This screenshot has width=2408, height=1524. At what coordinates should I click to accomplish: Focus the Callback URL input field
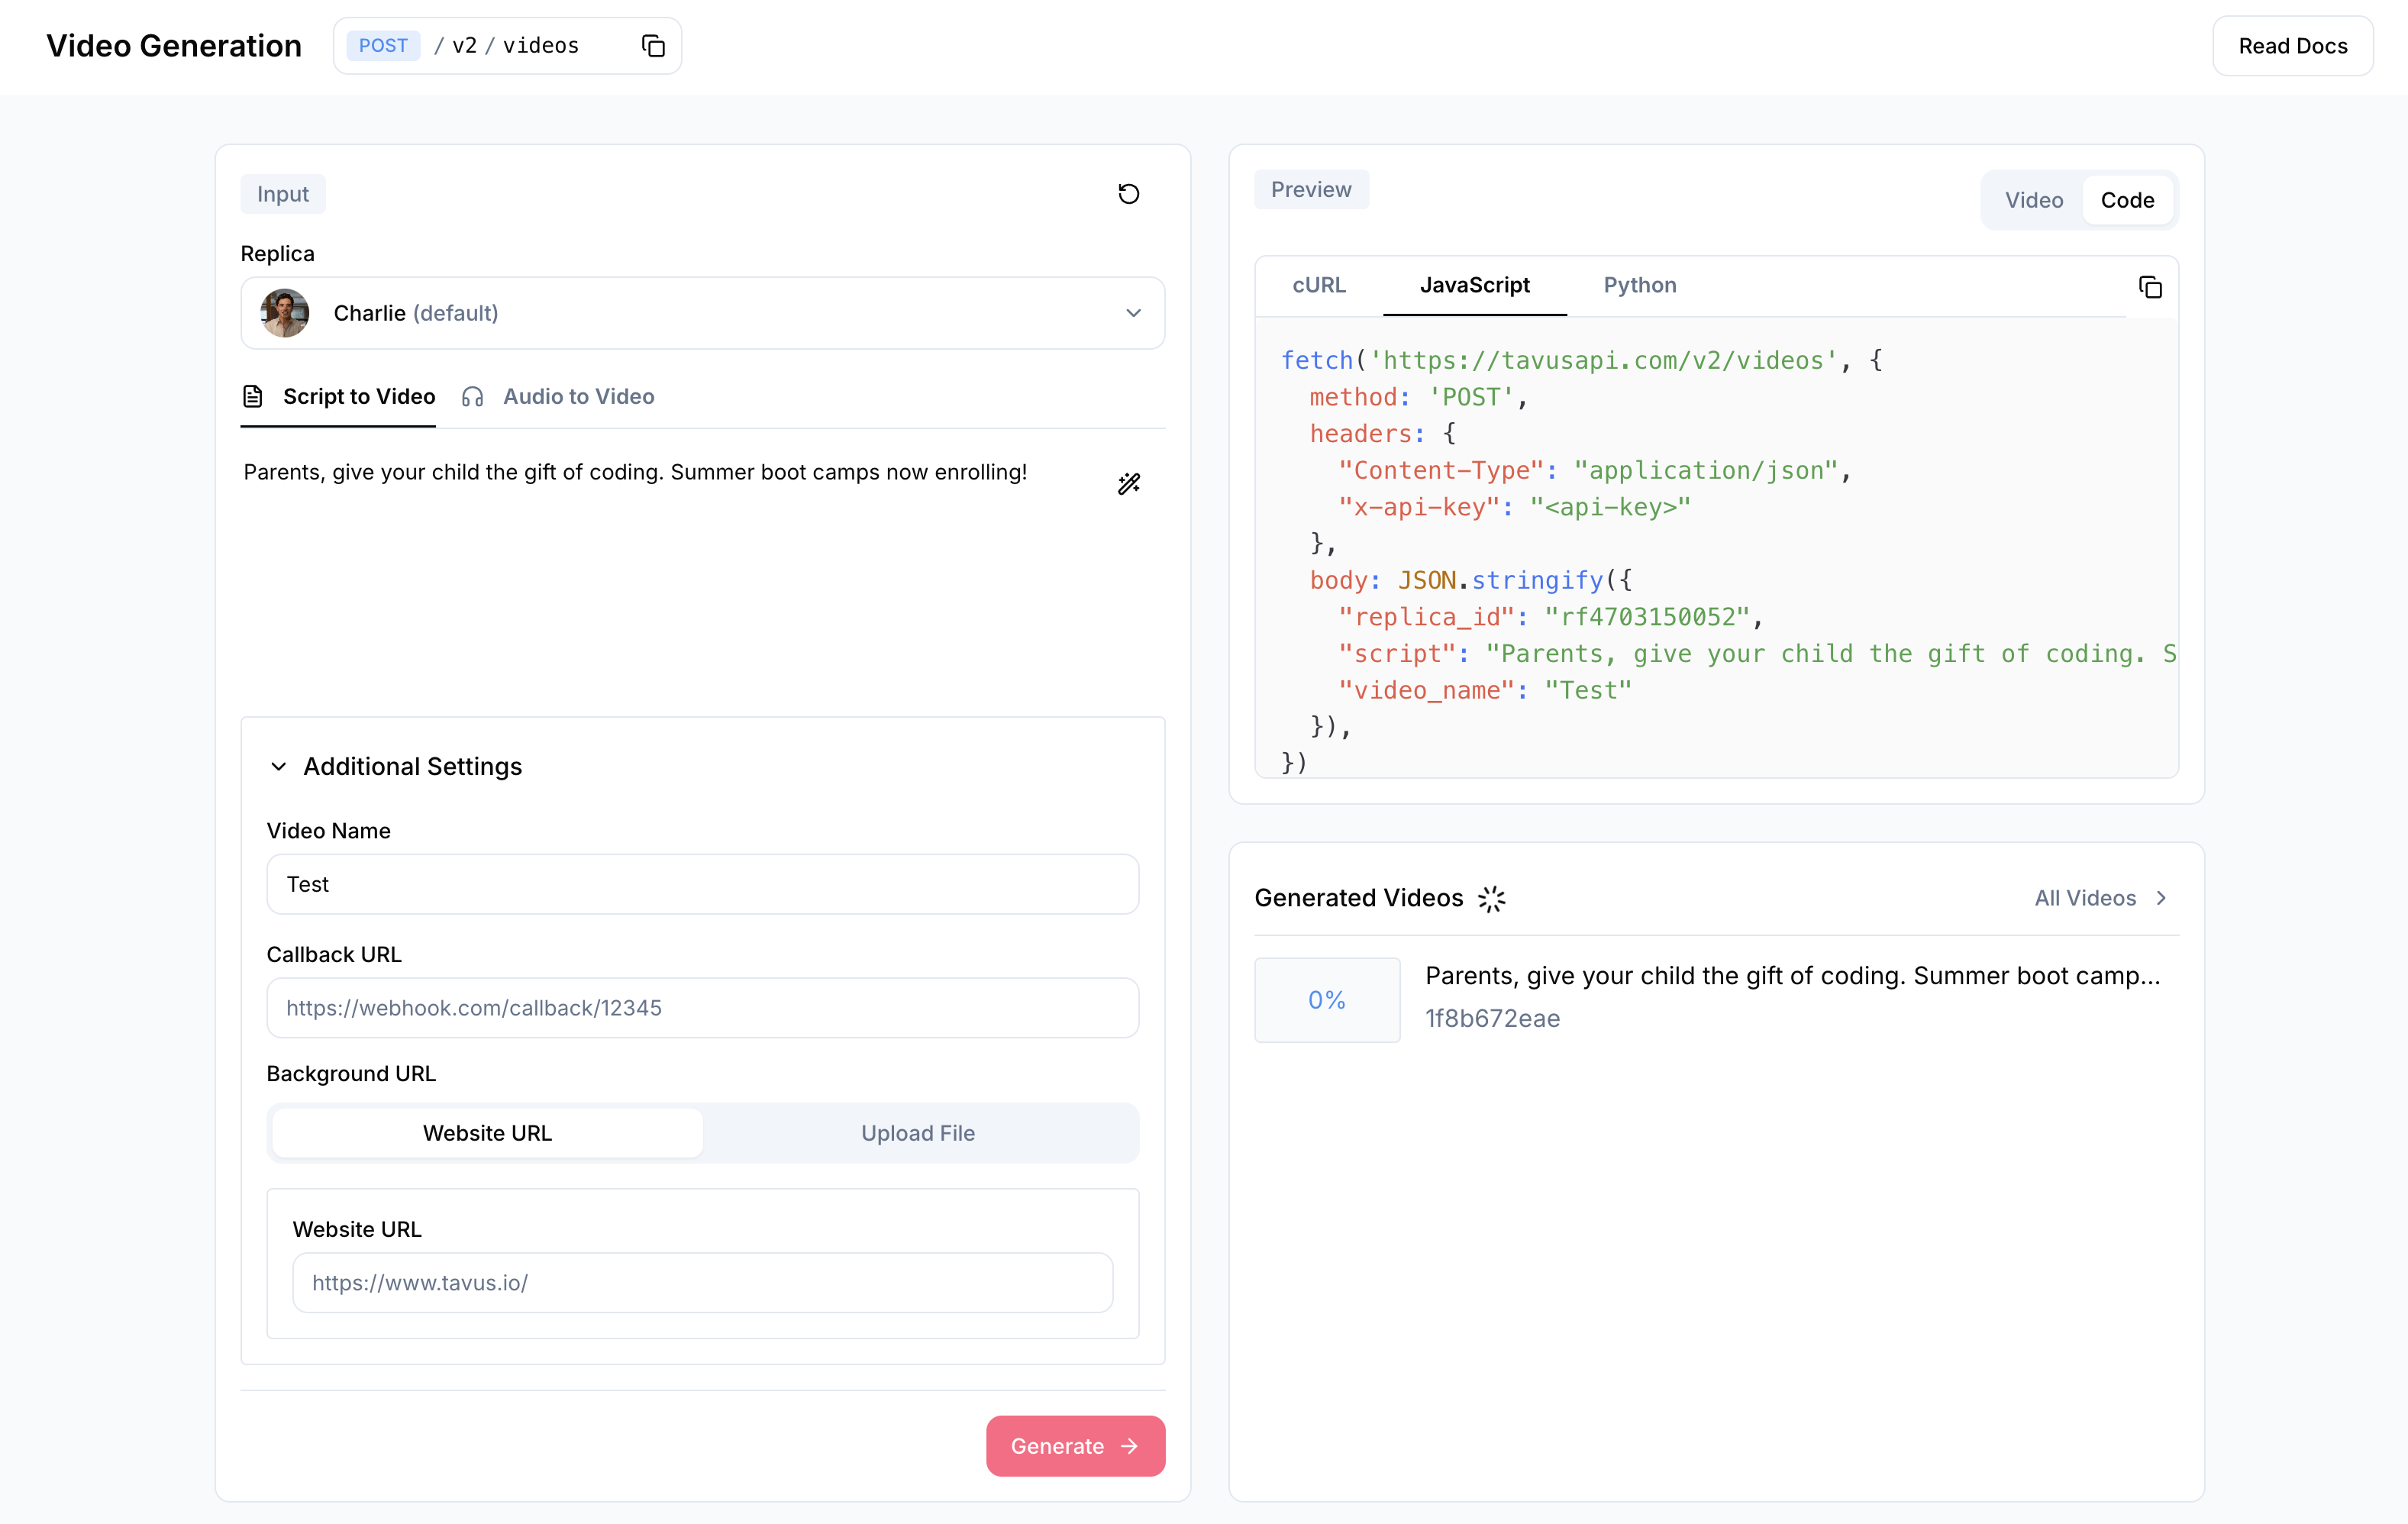702,1008
